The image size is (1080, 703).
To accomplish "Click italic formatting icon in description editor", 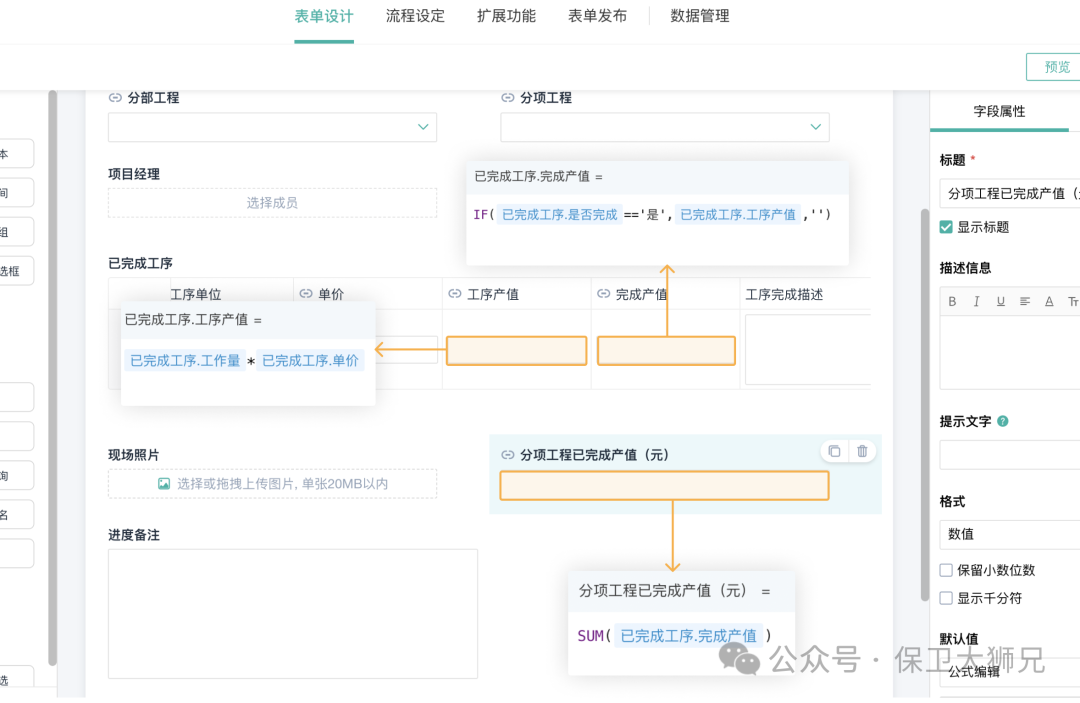I will click(x=976, y=300).
